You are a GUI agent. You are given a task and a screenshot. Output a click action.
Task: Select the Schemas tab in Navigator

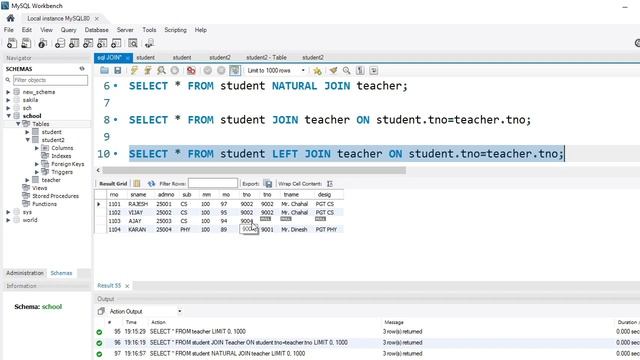click(x=61, y=273)
